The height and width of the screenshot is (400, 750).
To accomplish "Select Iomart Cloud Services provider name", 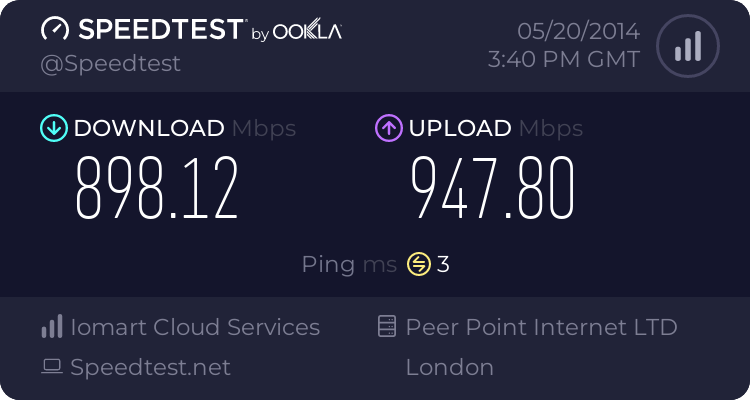I will click(x=195, y=327).
